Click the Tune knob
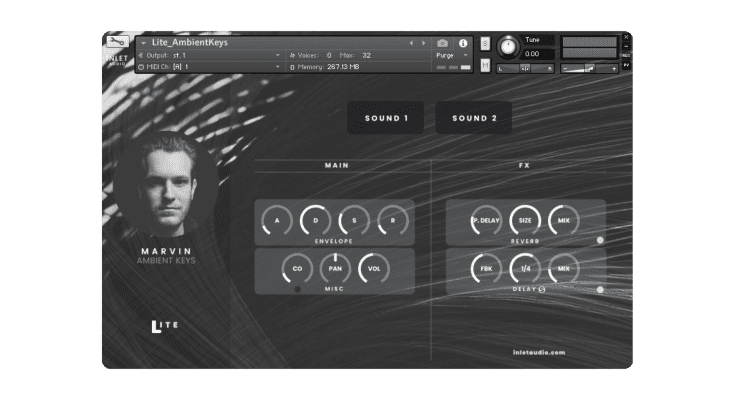Viewport: 735px width, 400px height. coord(509,47)
